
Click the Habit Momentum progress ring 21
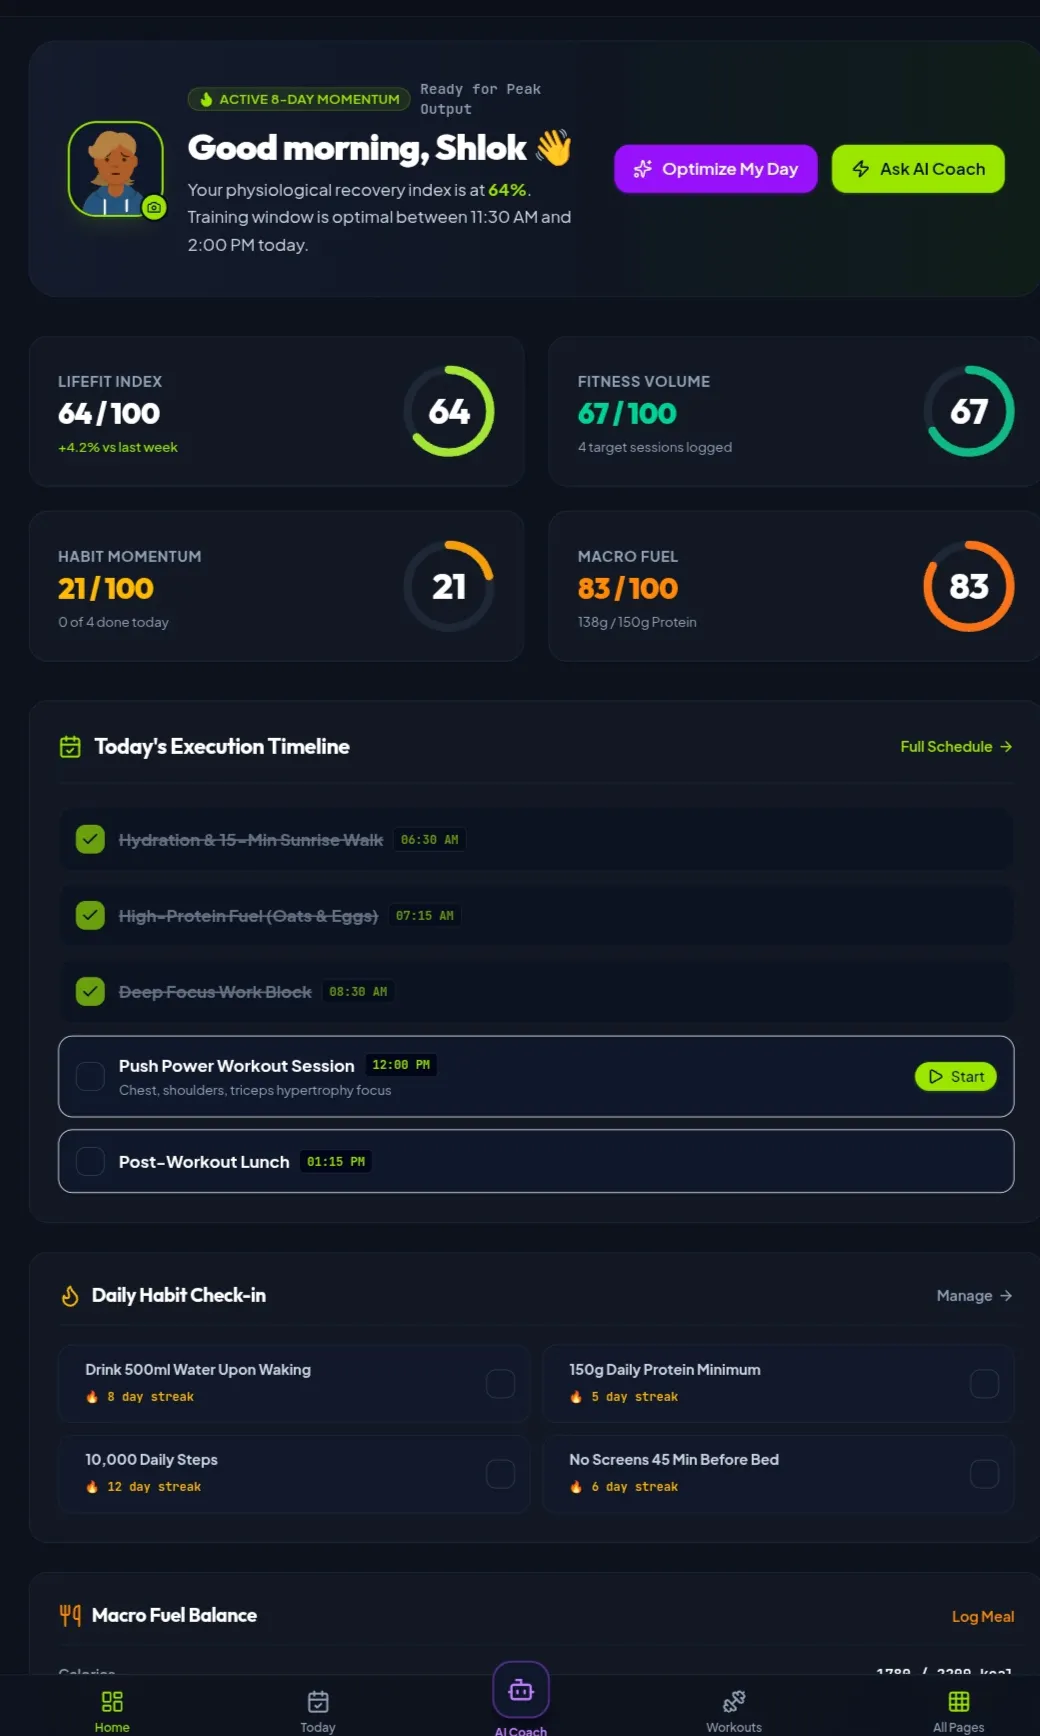[449, 586]
